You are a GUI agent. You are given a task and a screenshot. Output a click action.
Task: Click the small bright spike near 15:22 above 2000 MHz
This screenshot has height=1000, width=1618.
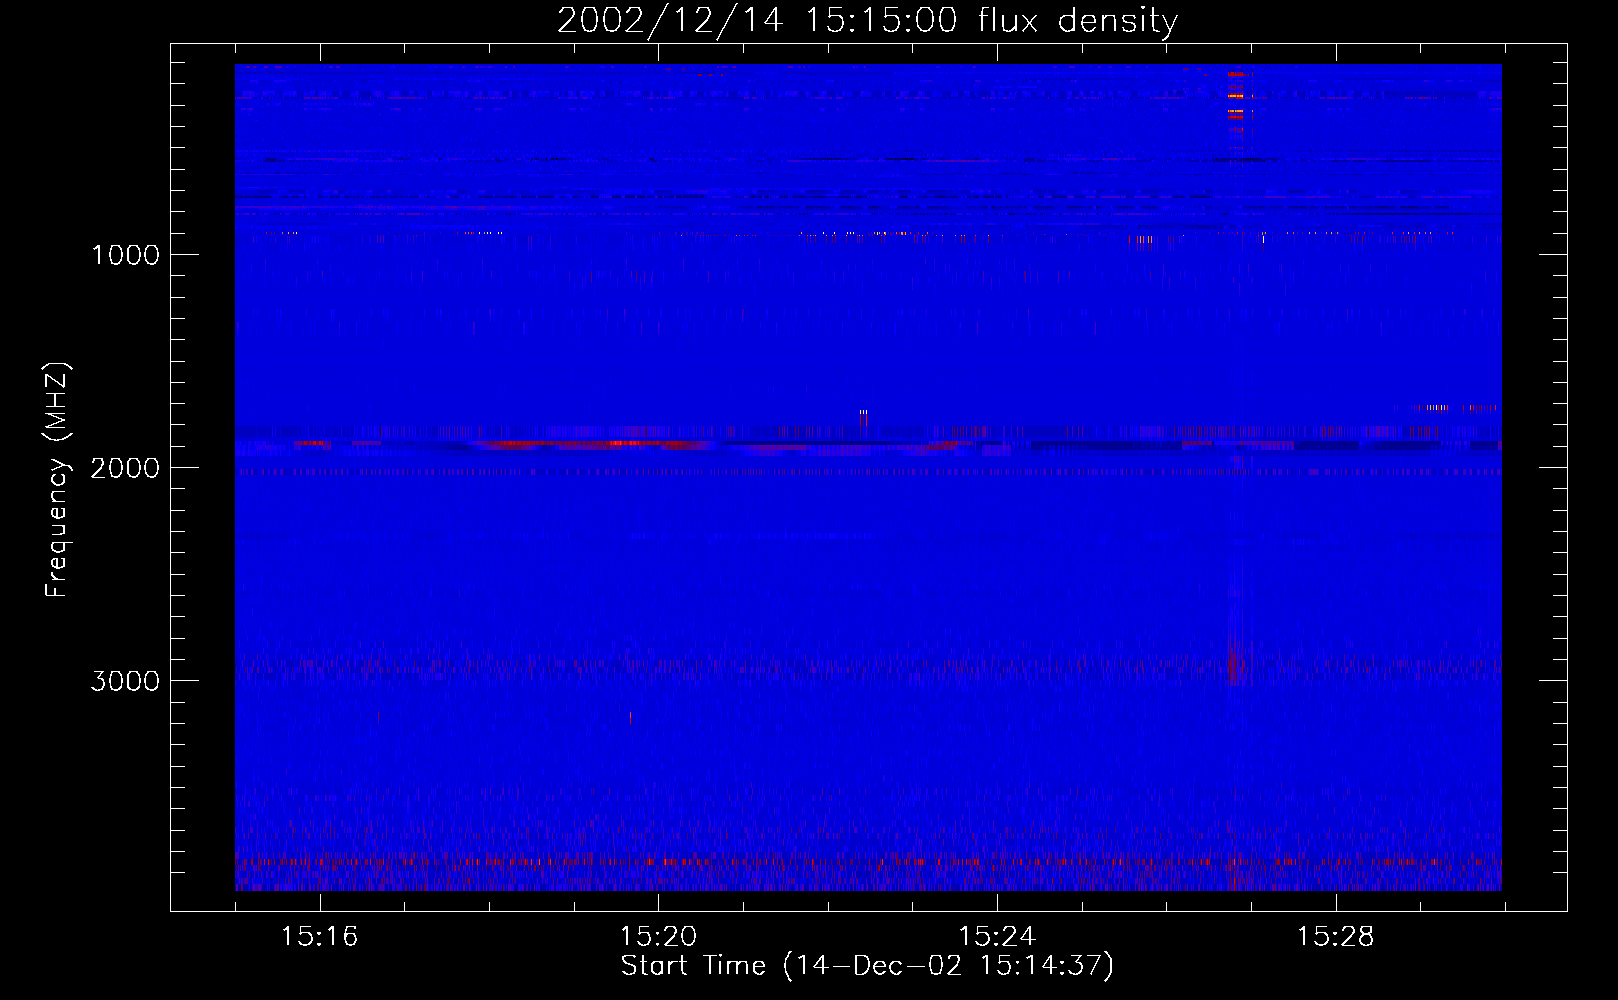(x=863, y=421)
